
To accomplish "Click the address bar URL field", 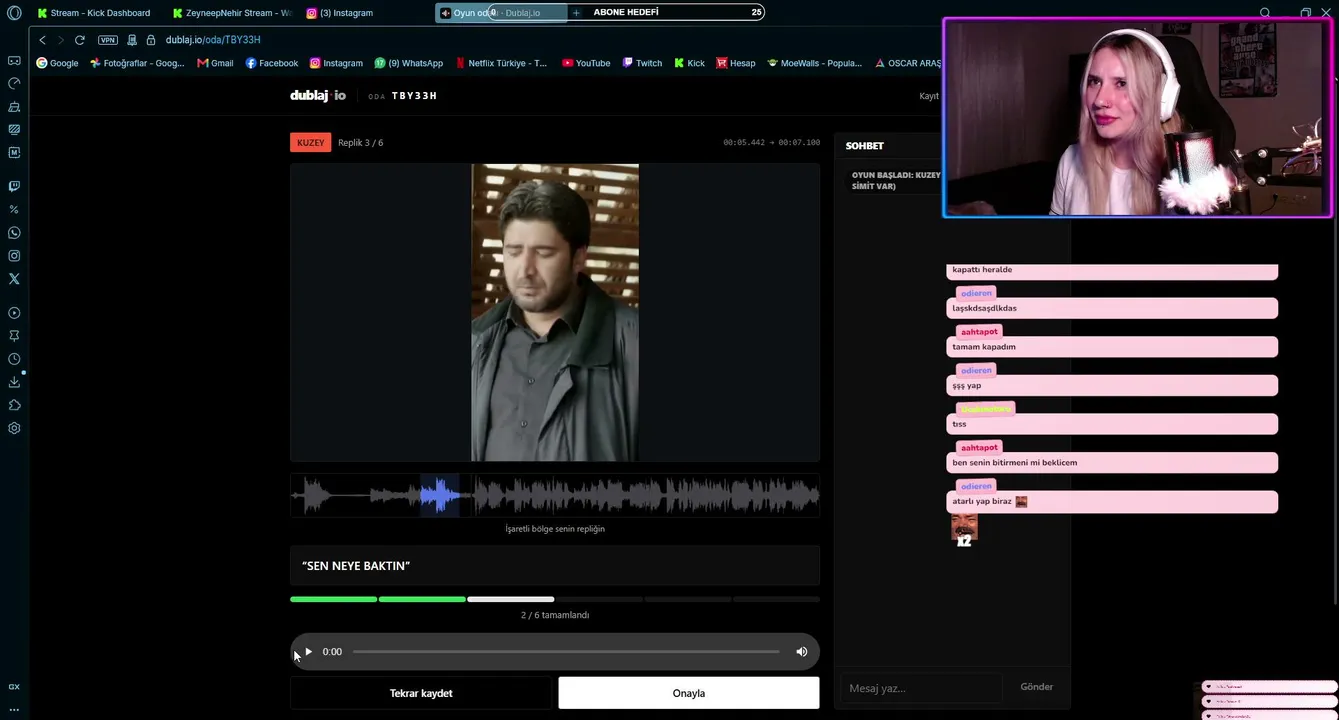I will 213,40.
